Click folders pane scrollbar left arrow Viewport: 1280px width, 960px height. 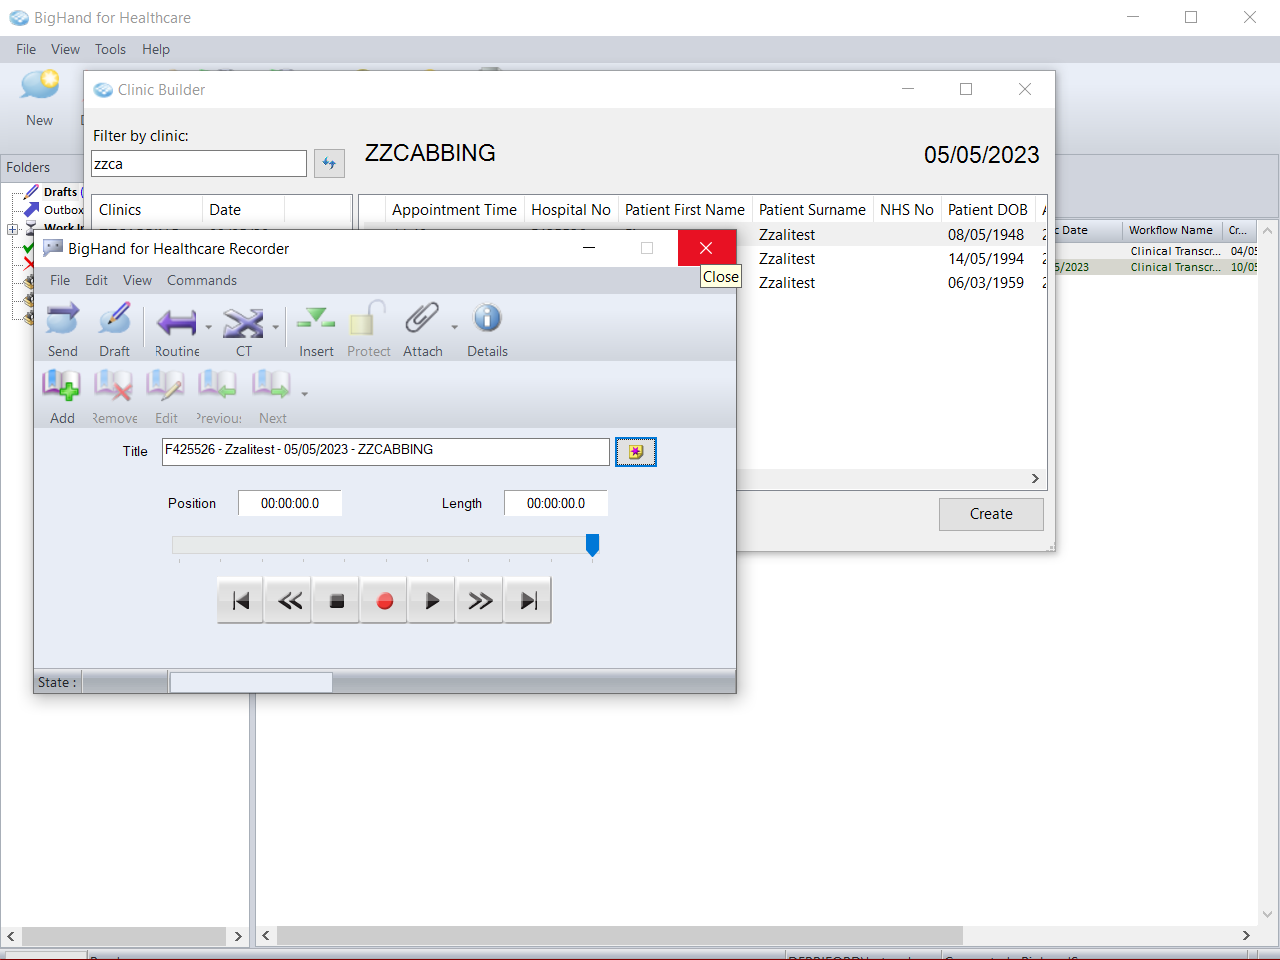(x=11, y=936)
